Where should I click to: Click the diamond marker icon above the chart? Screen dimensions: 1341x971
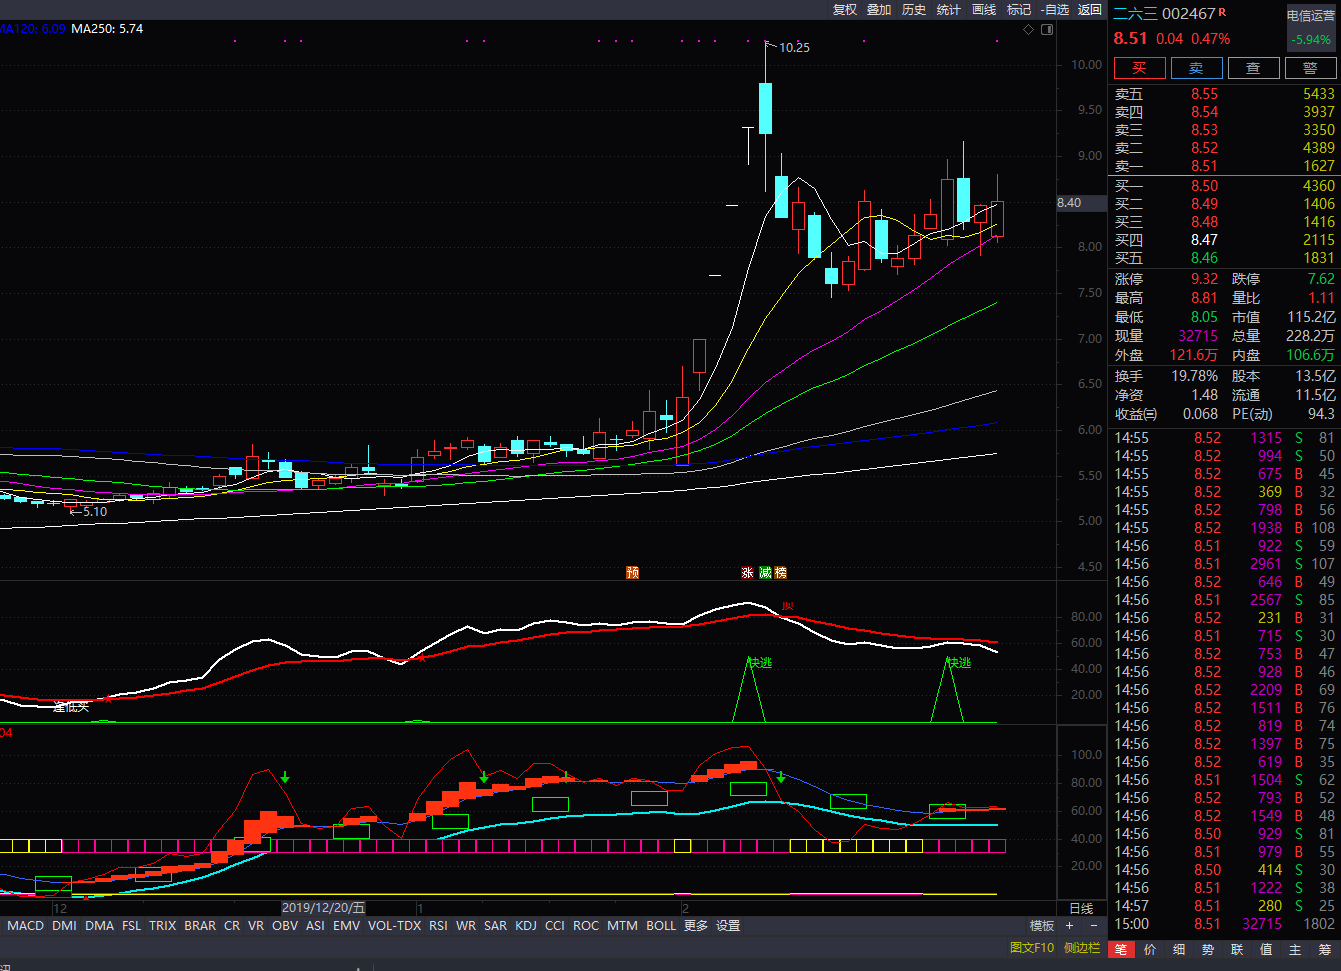pyautogui.click(x=1028, y=29)
